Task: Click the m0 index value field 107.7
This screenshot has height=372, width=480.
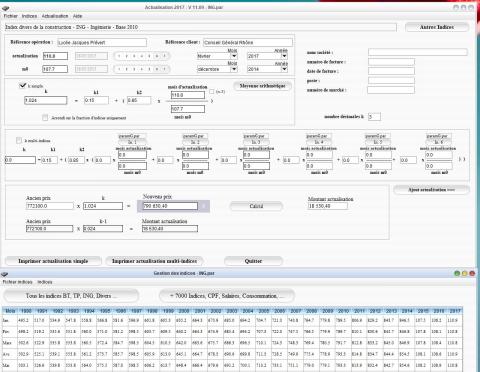Action: (55, 69)
